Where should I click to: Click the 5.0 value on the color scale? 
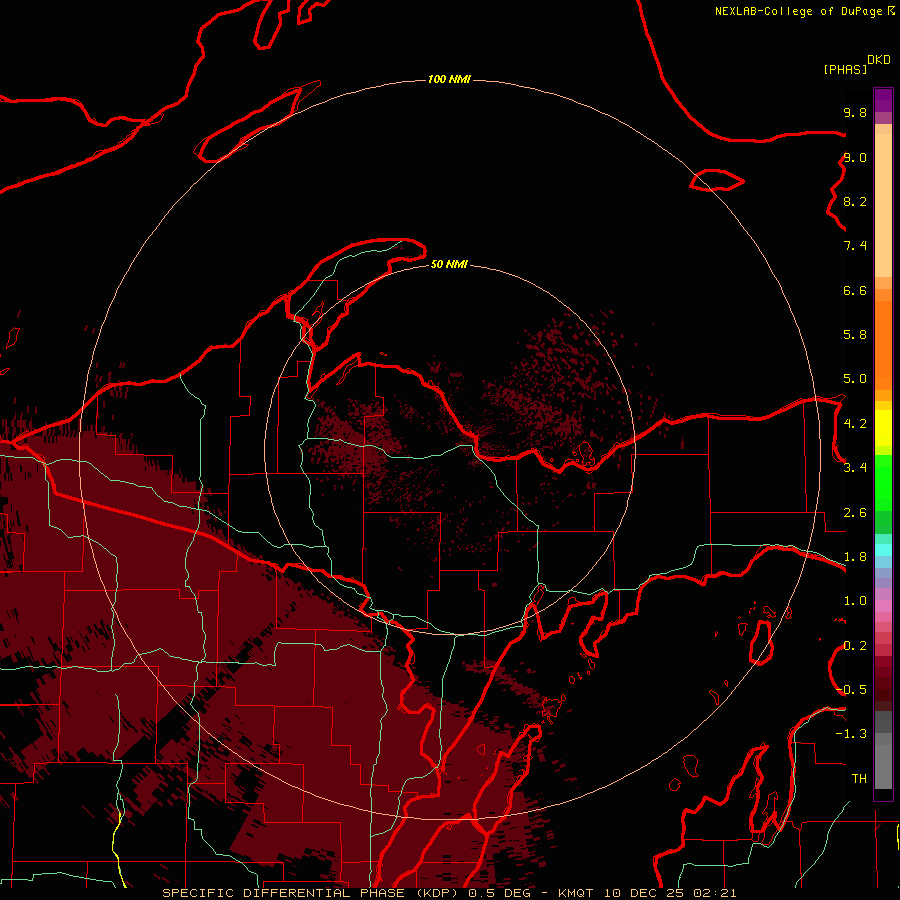(x=855, y=379)
